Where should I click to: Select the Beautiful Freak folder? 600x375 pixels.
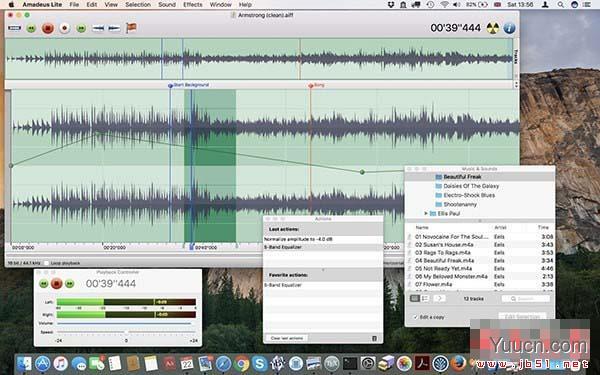click(480, 177)
